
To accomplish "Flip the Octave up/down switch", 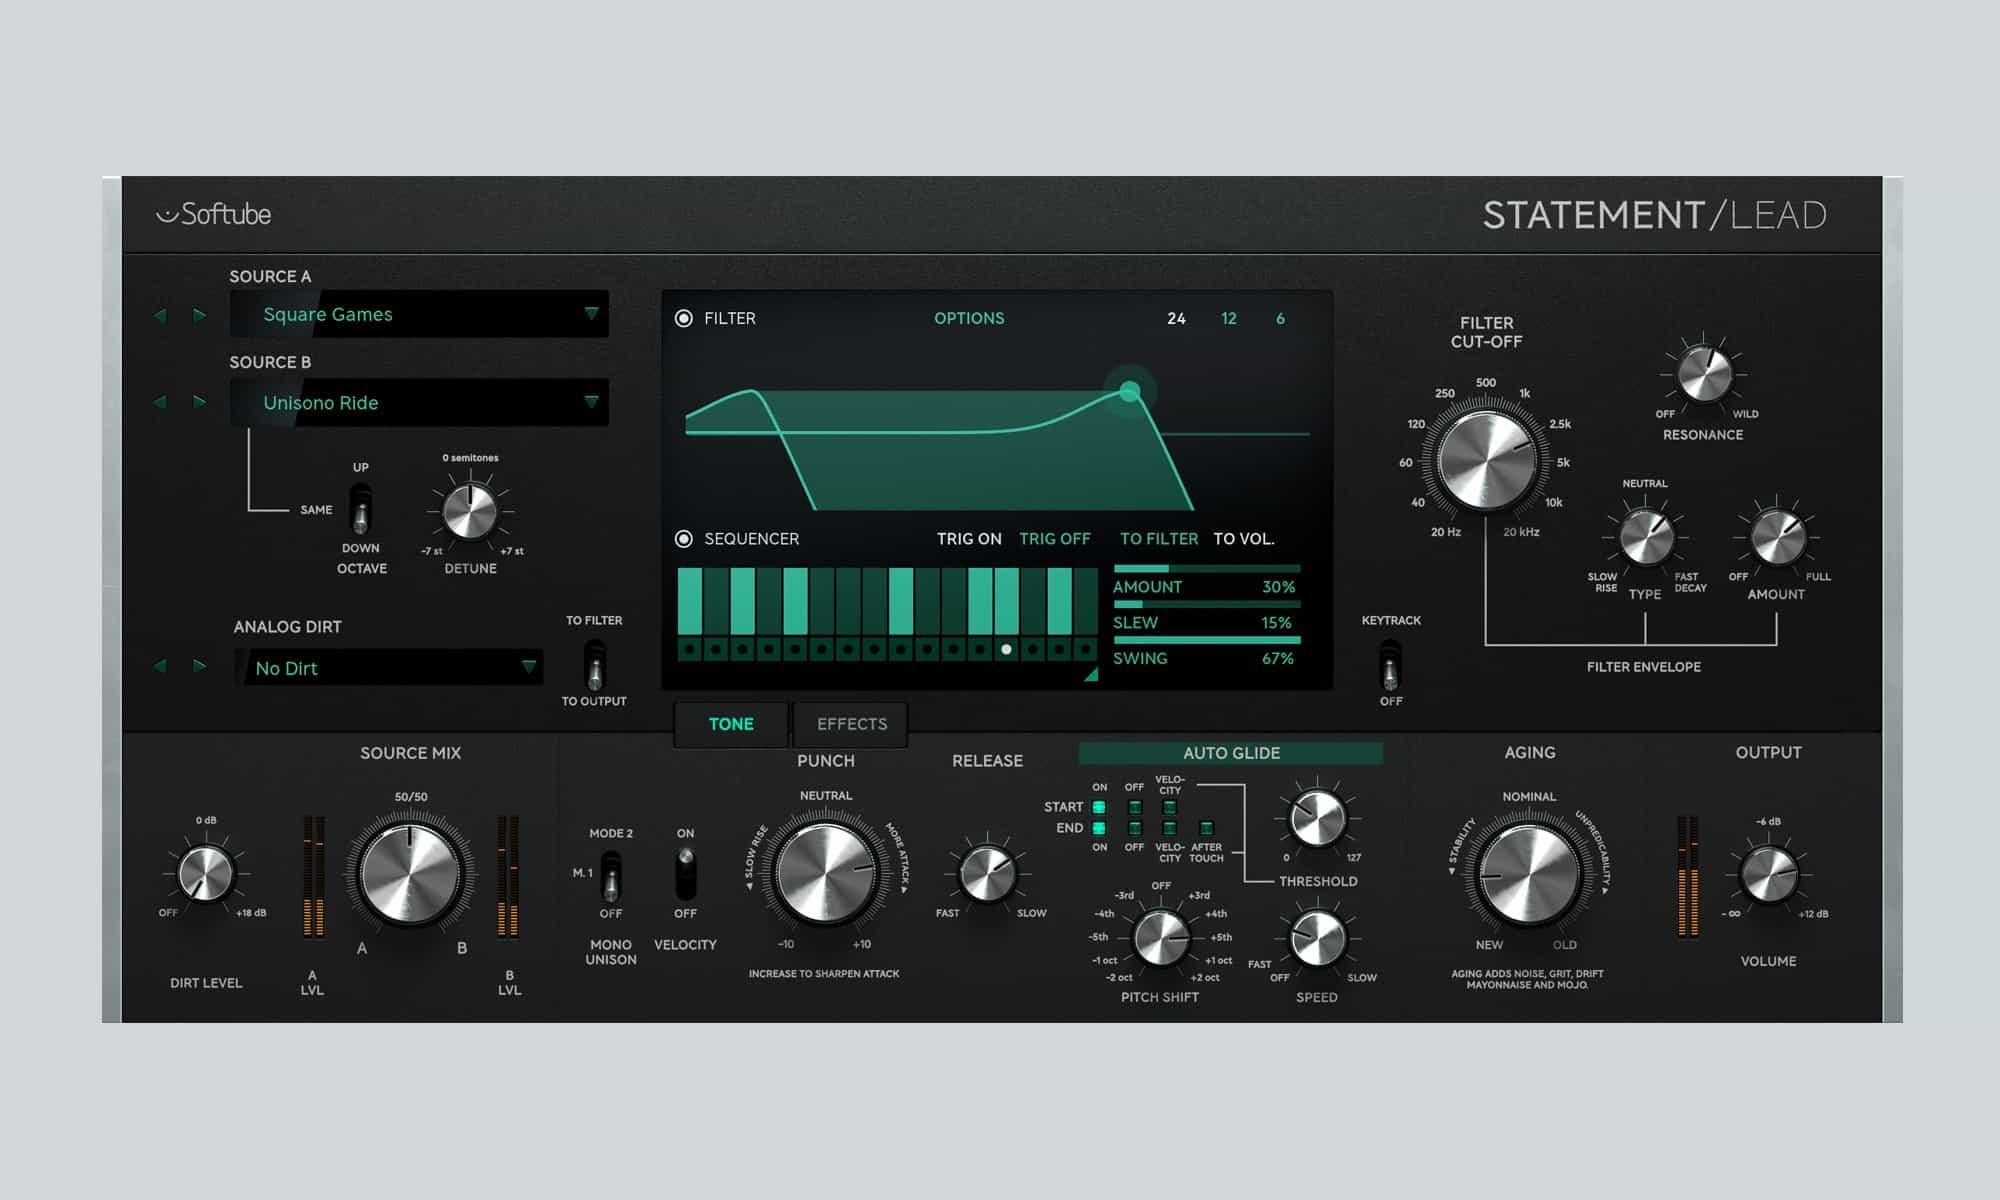I will tap(361, 509).
